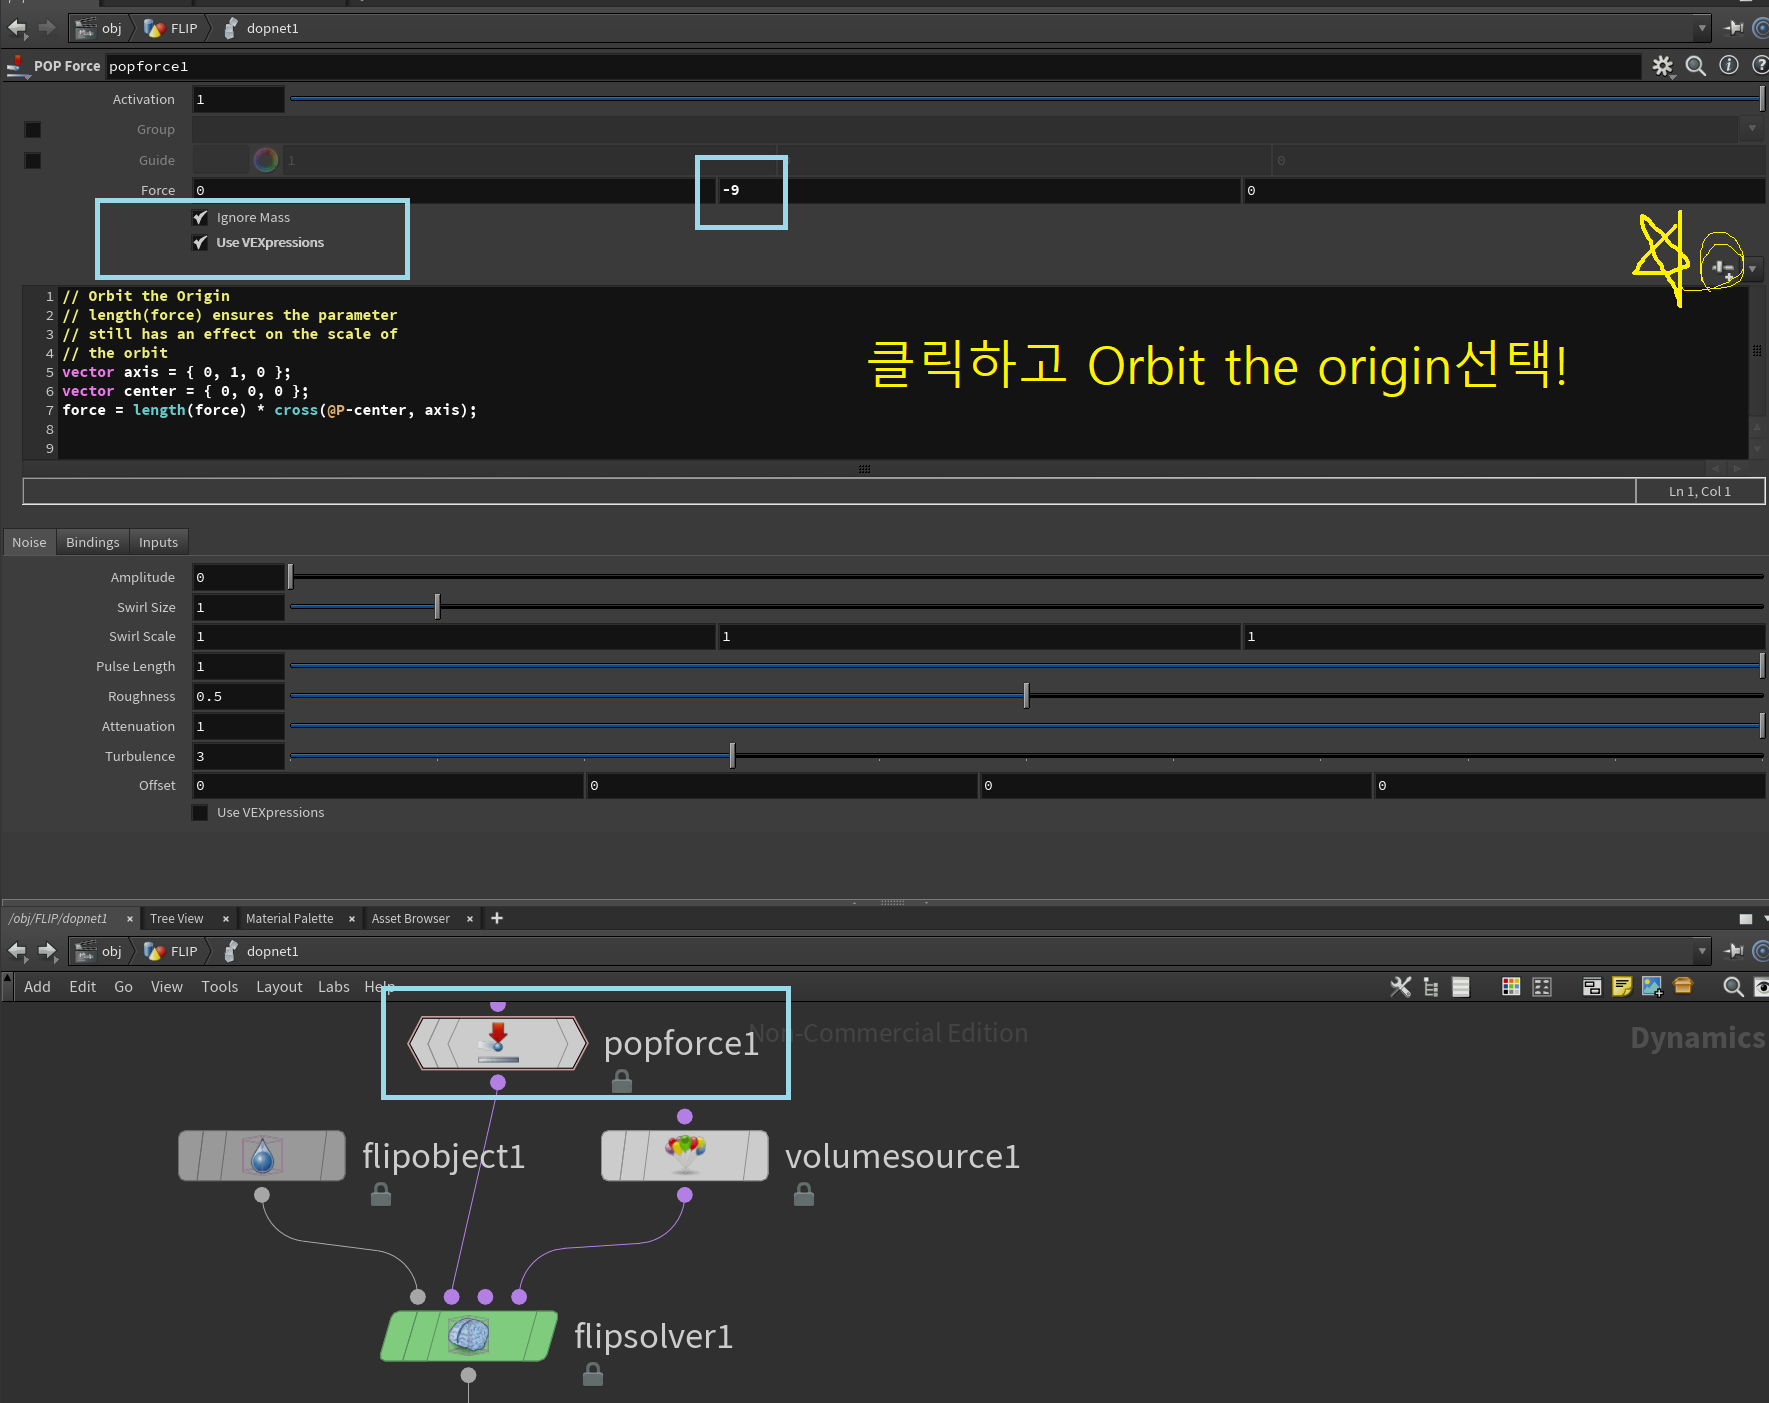Image resolution: width=1769 pixels, height=1403 pixels.
Task: Click the popforce1 node name field
Action: coord(873,66)
